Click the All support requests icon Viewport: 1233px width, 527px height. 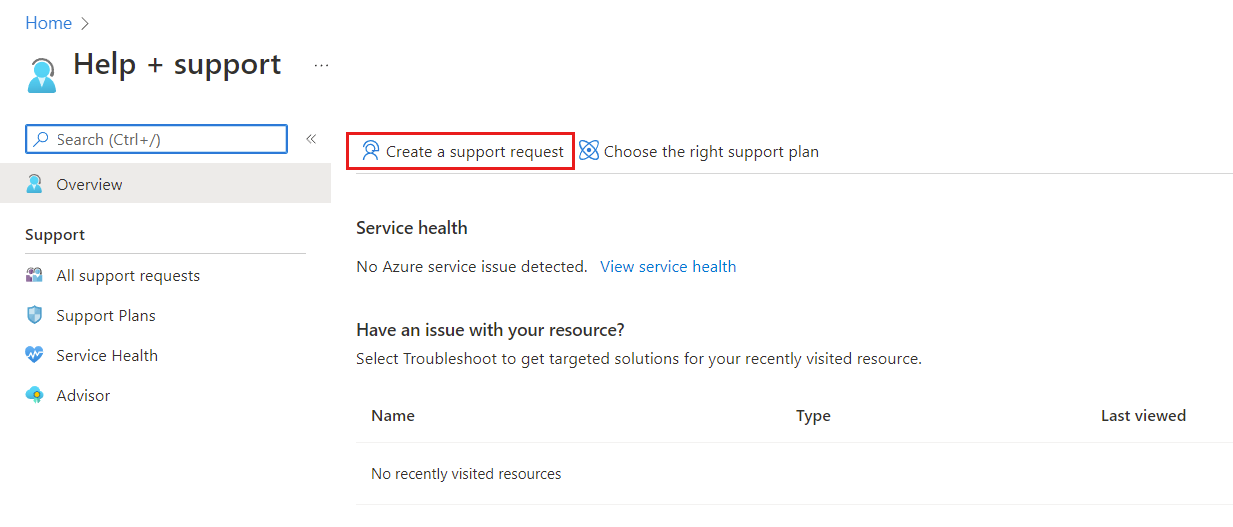point(35,275)
